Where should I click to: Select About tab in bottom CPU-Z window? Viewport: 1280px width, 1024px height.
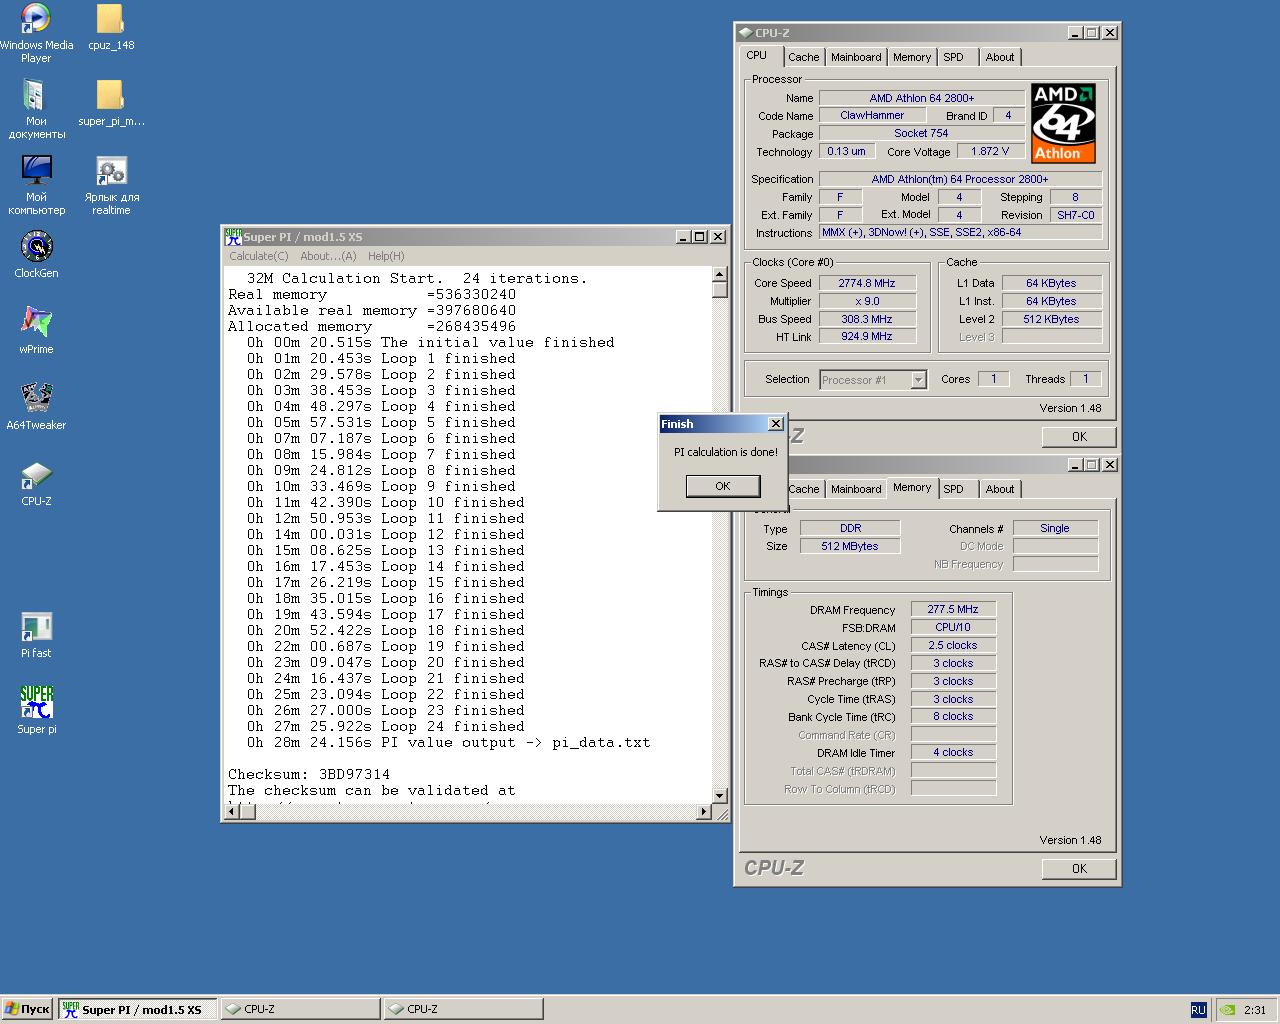[x=1000, y=489]
